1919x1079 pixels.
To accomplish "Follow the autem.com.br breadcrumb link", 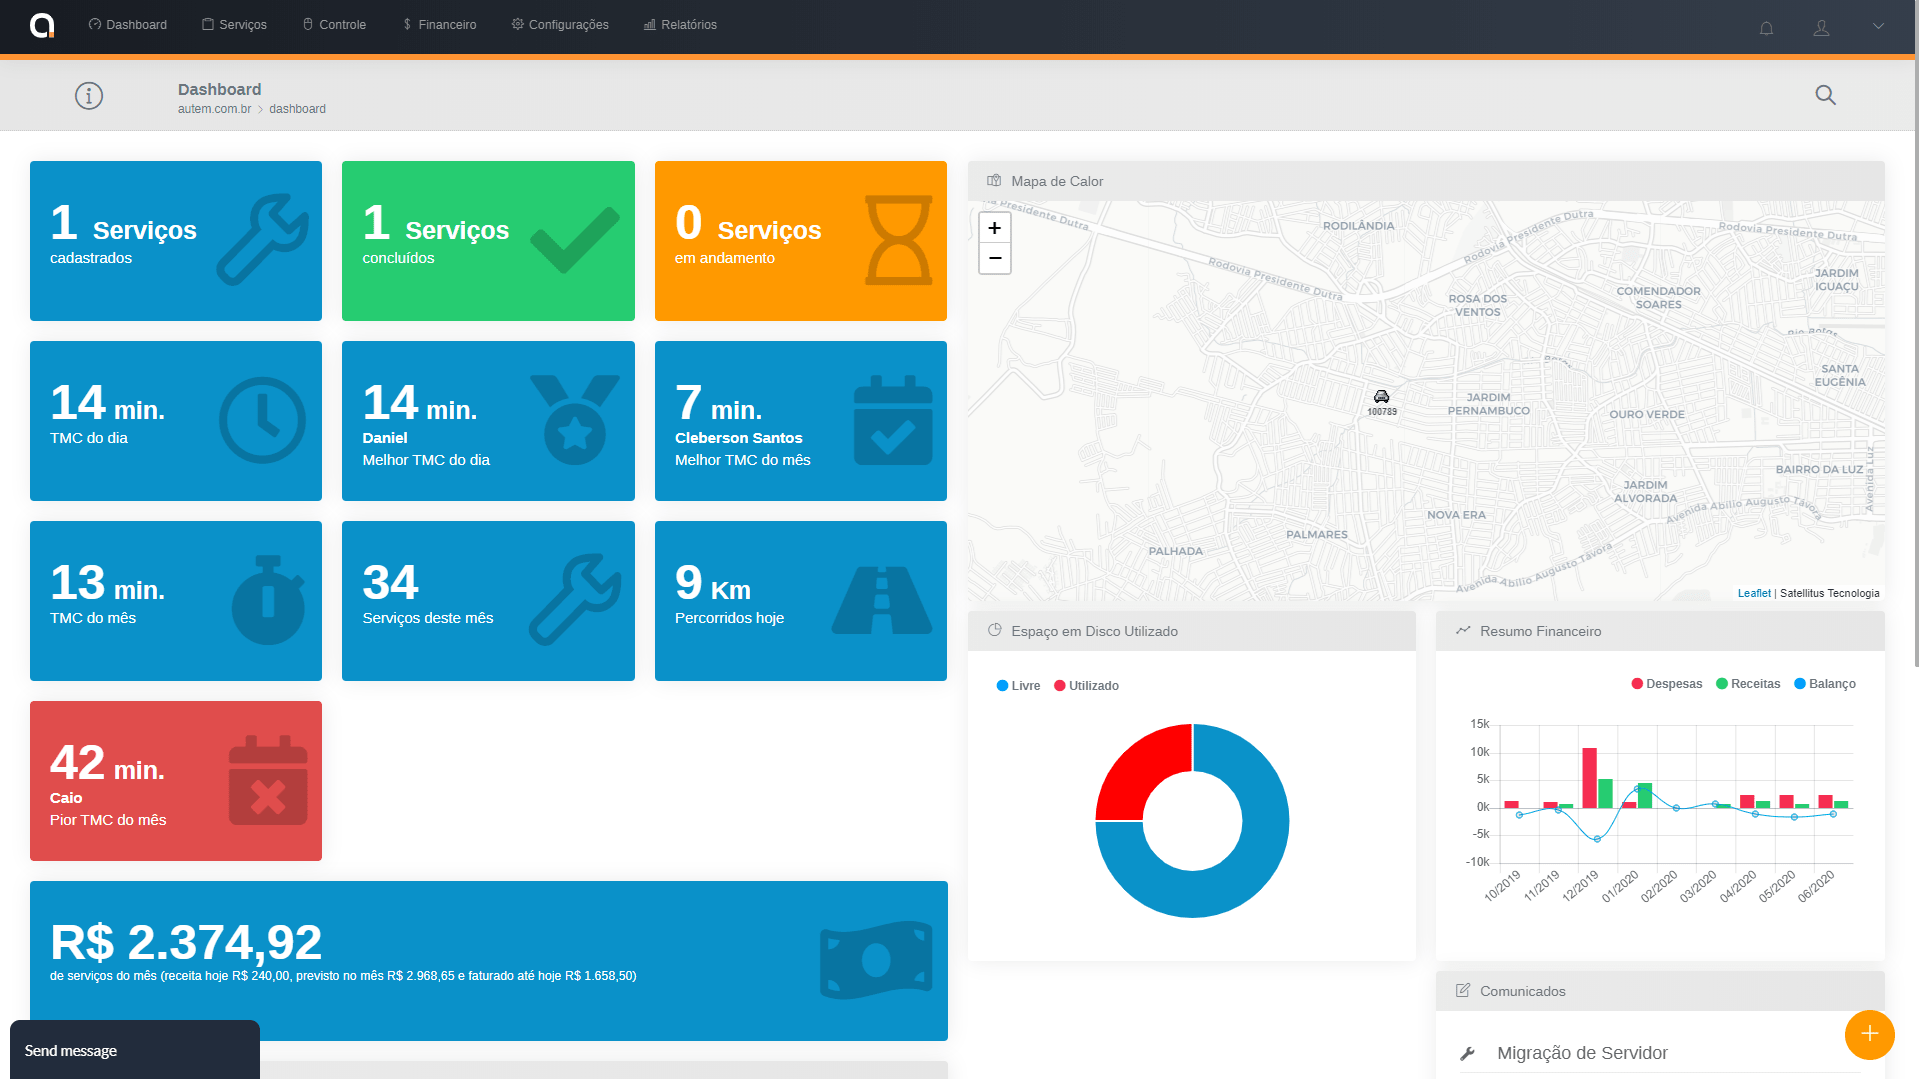I will click(x=214, y=109).
